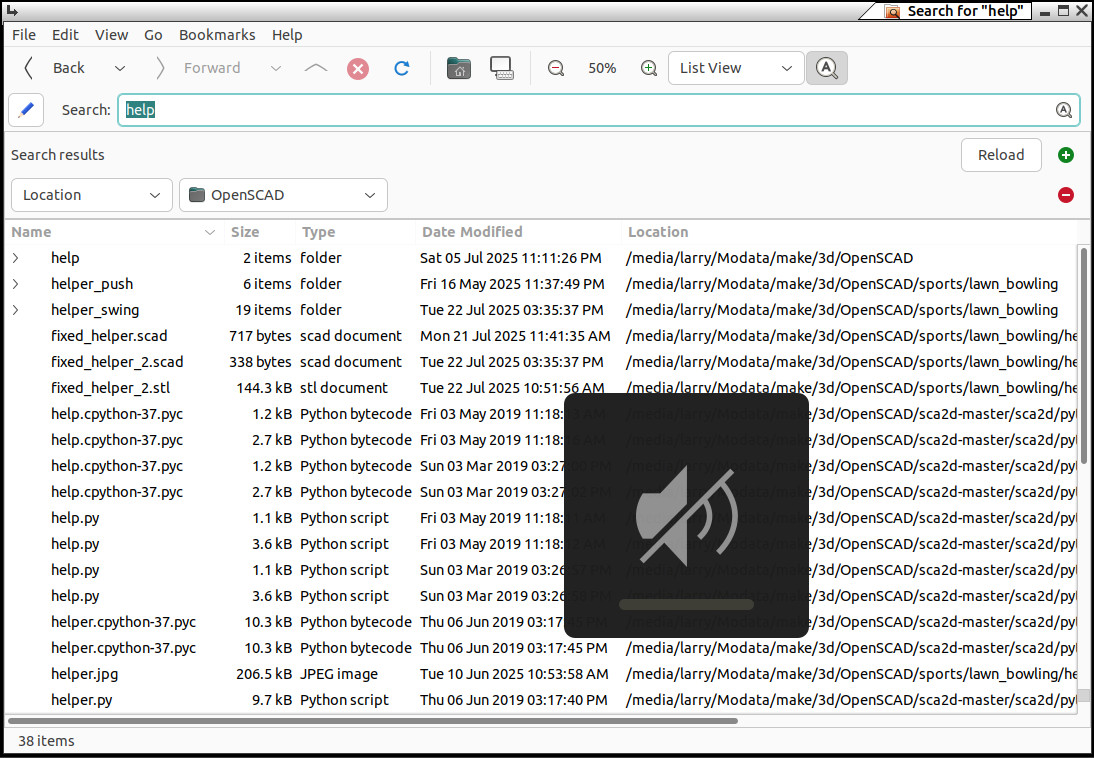Click the Home folder toolbar icon
The width and height of the screenshot is (1094, 758).
(459, 68)
